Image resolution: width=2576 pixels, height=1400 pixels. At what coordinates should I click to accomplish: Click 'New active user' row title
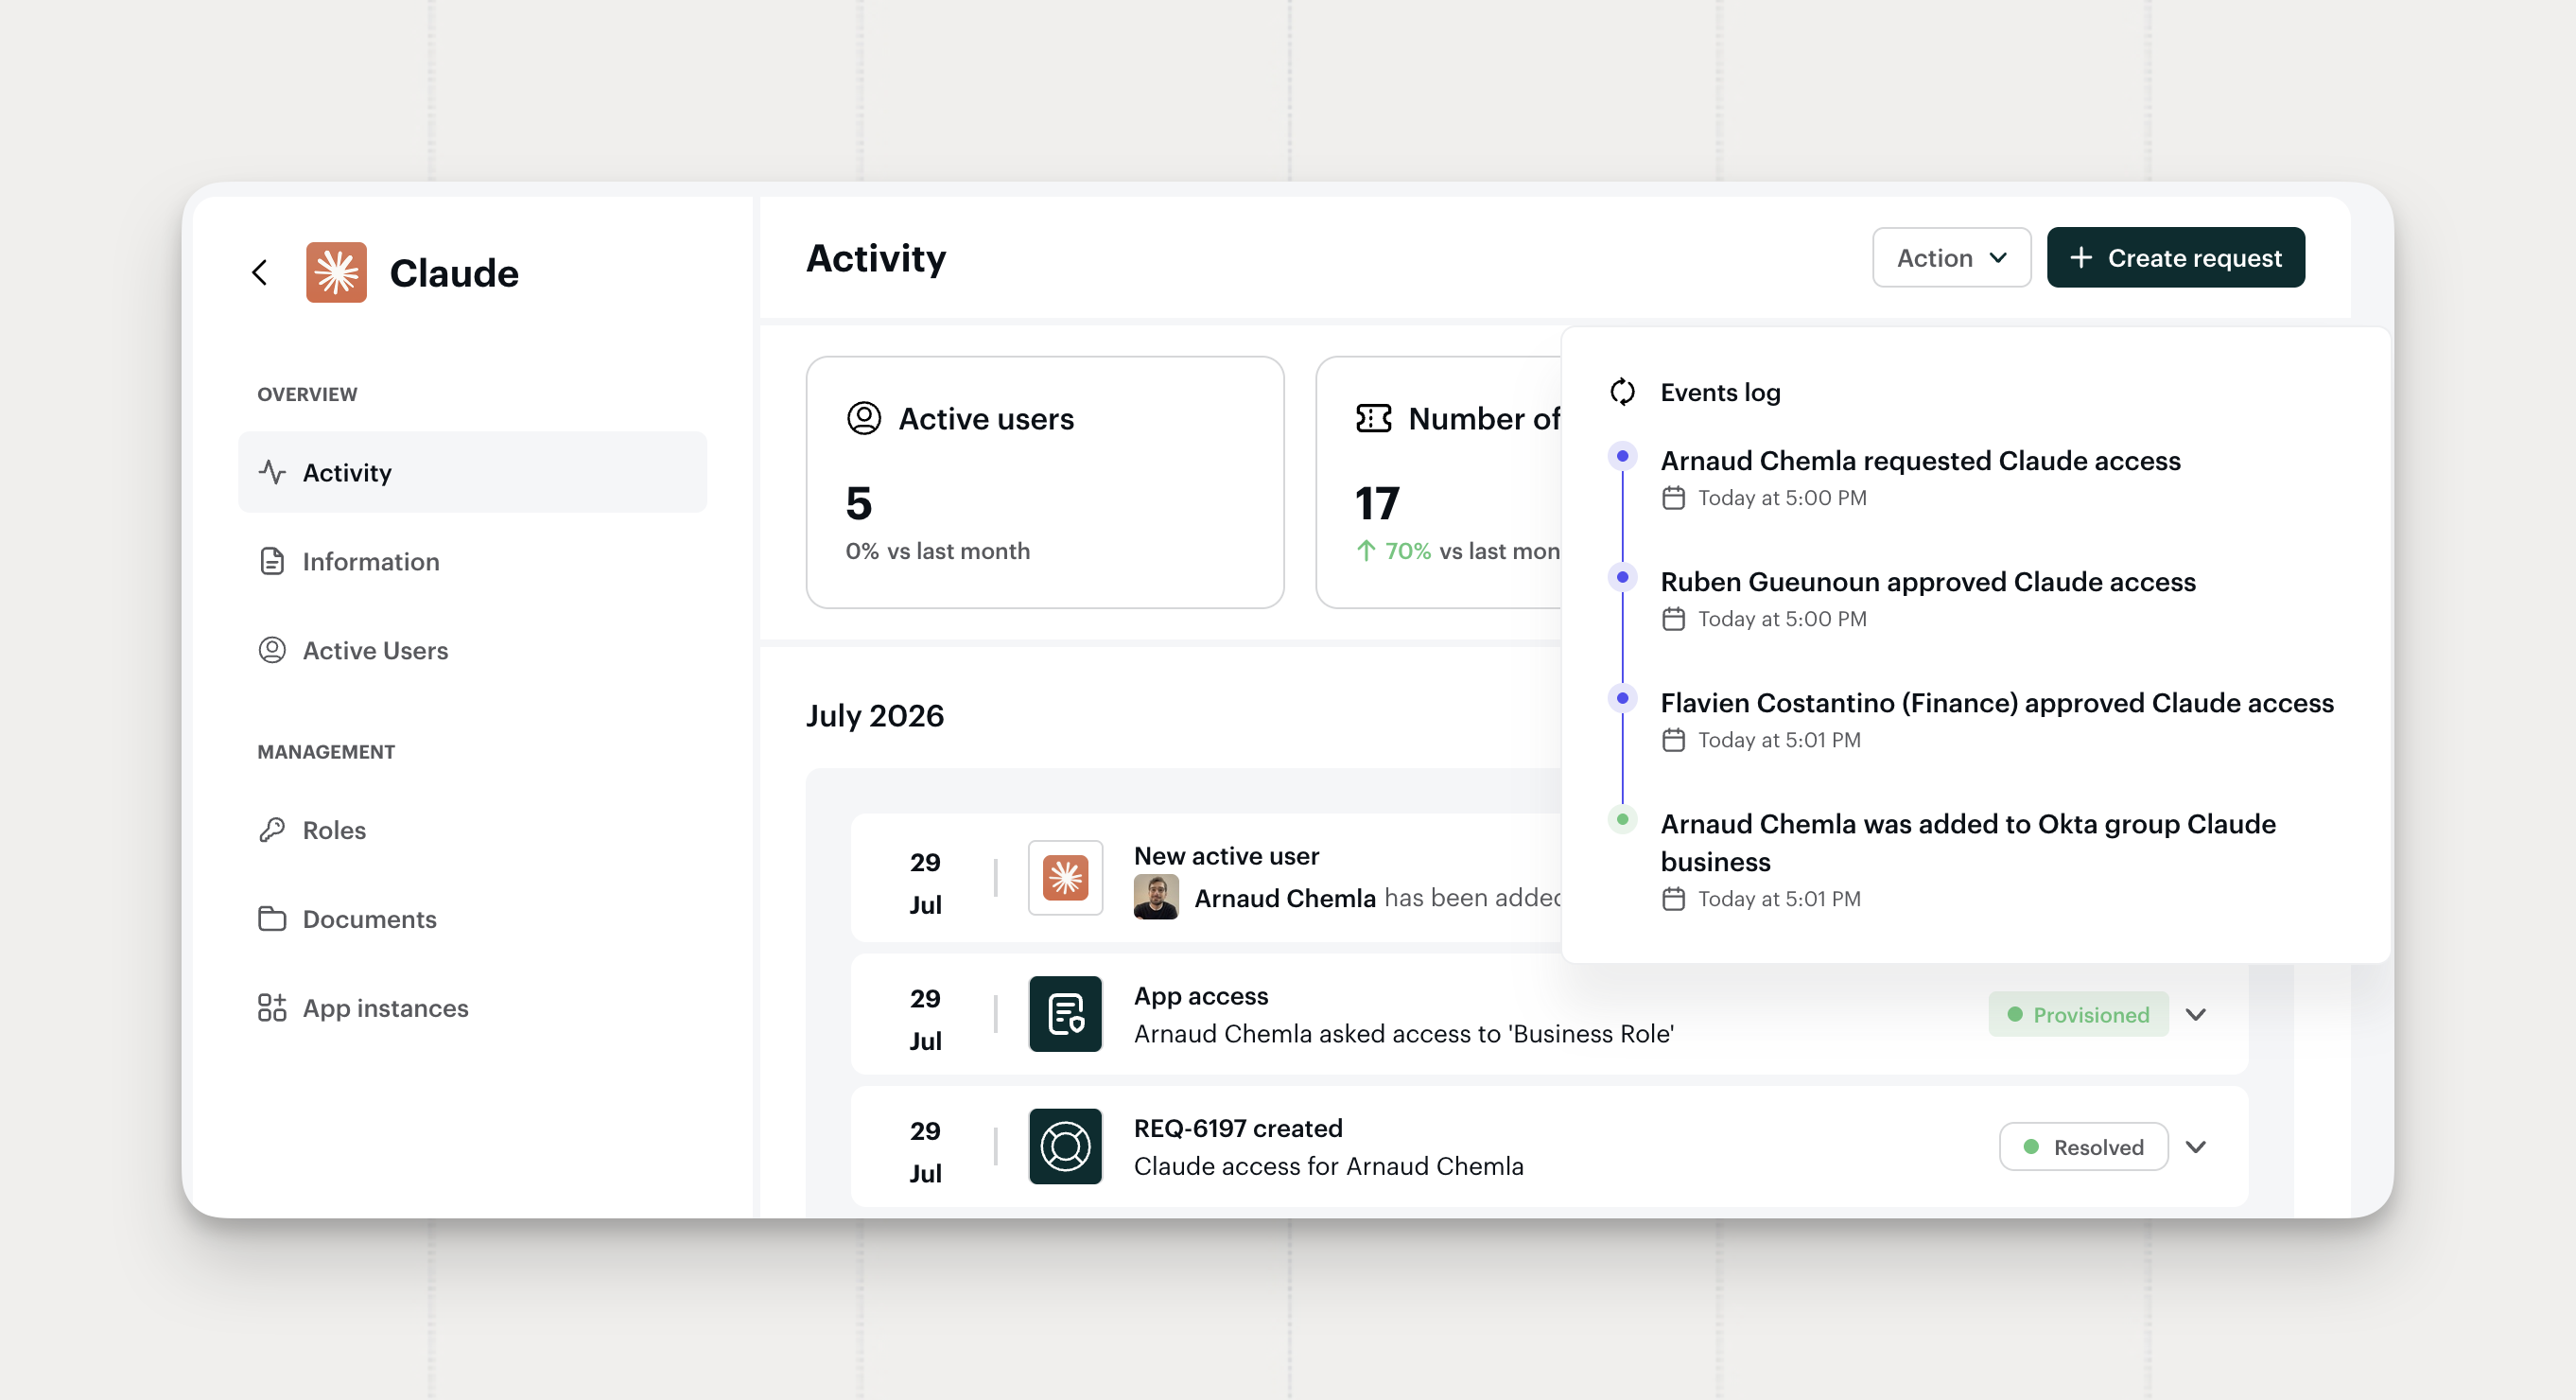pos(1227,856)
